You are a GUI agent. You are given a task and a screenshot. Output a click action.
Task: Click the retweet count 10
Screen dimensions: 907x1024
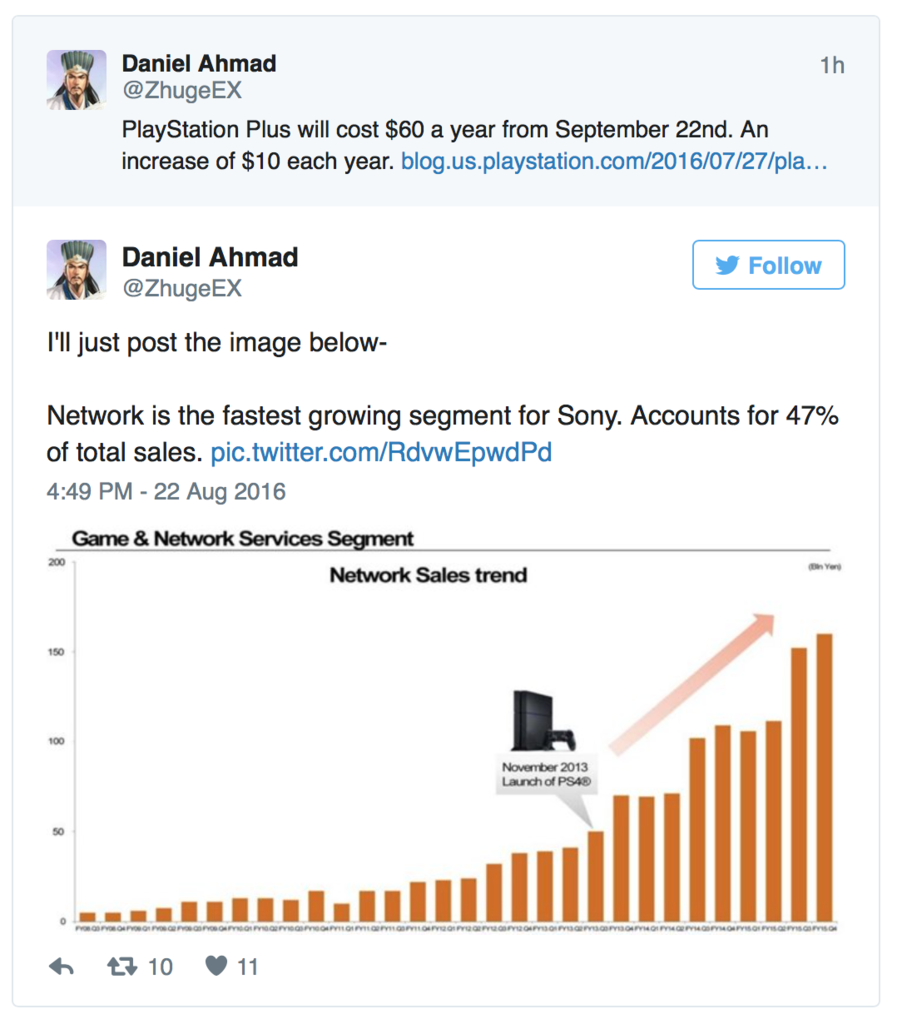161,967
